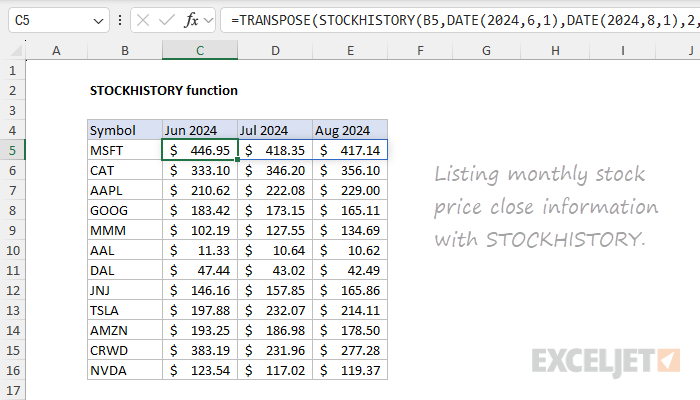Image resolution: width=700 pixels, height=400 pixels.
Task: Select the DAL symbol cell
Action: (x=125, y=271)
